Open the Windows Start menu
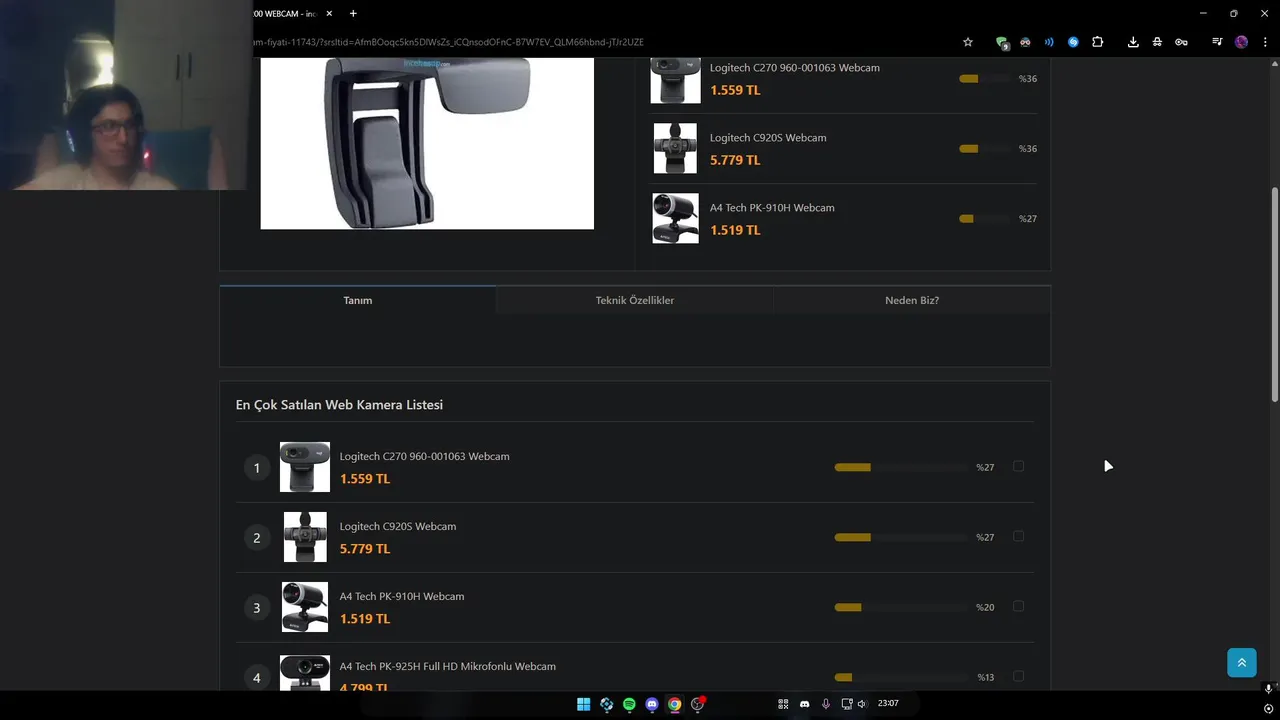This screenshot has height=720, width=1280. [x=583, y=704]
